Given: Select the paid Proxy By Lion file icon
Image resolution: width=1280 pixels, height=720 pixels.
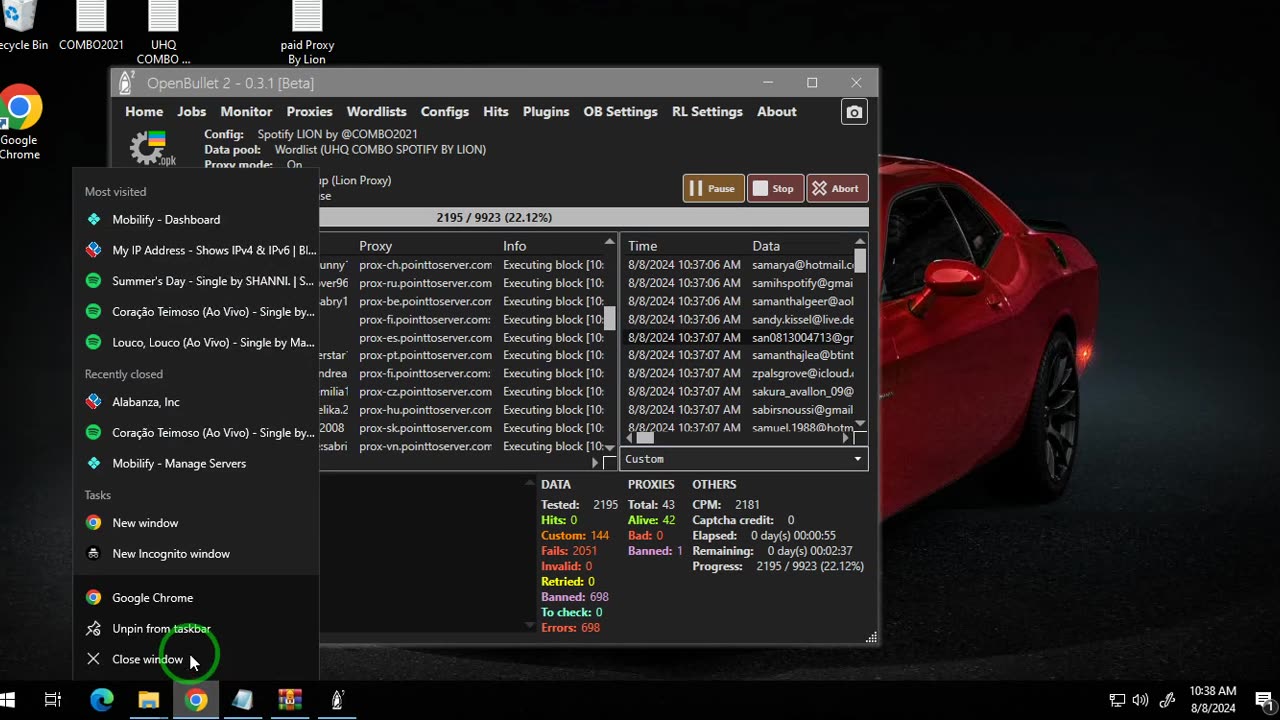Looking at the screenshot, I should (307, 33).
